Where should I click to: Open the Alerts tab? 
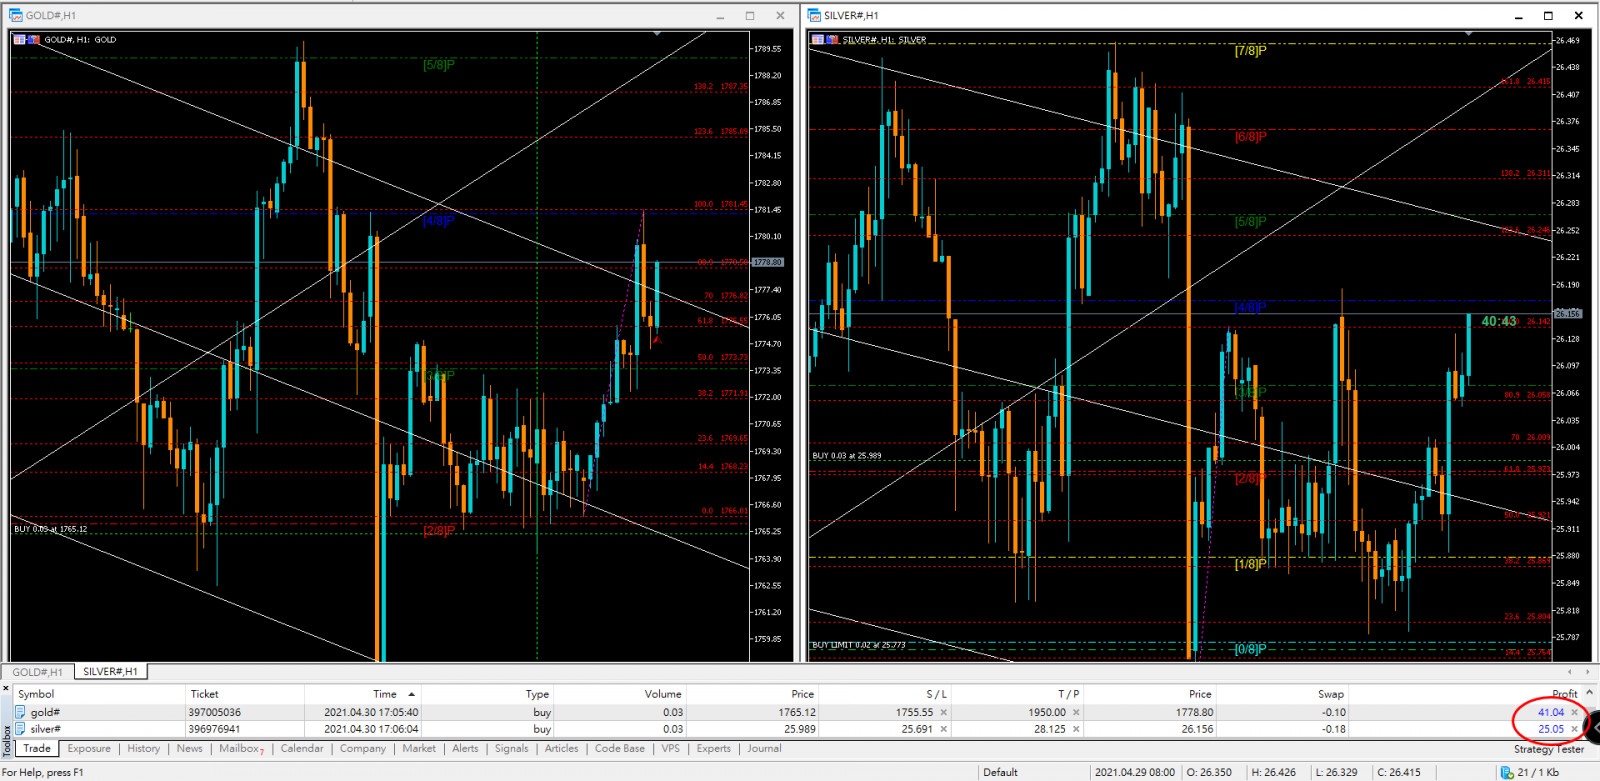pyautogui.click(x=465, y=748)
